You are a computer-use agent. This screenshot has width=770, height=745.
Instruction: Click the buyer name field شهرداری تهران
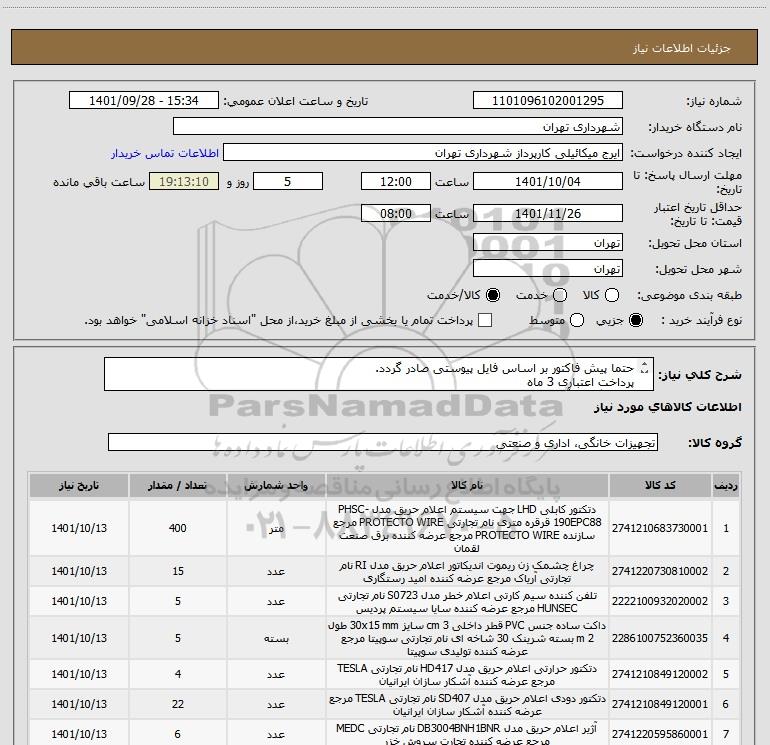coord(398,127)
